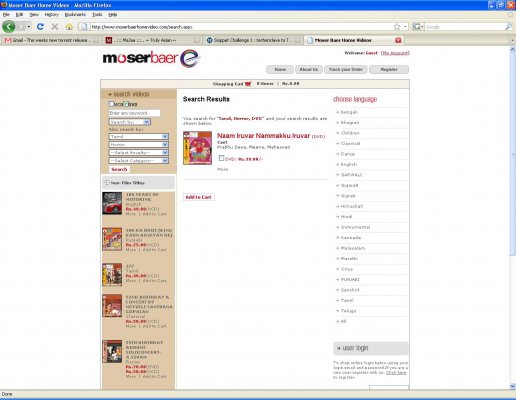Close the Moser Baer Home Videos tab
Image resolution: width=516 pixels, height=400 pixels.
point(398,40)
